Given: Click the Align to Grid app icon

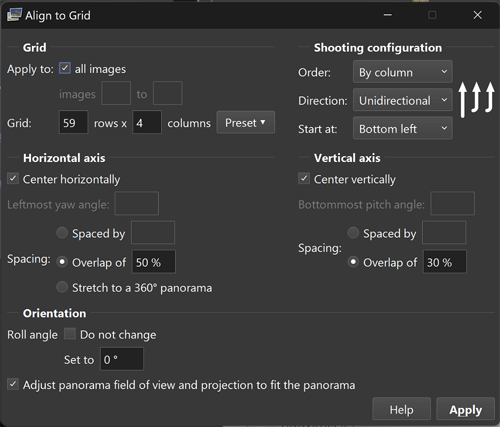Looking at the screenshot, I should (14, 15).
